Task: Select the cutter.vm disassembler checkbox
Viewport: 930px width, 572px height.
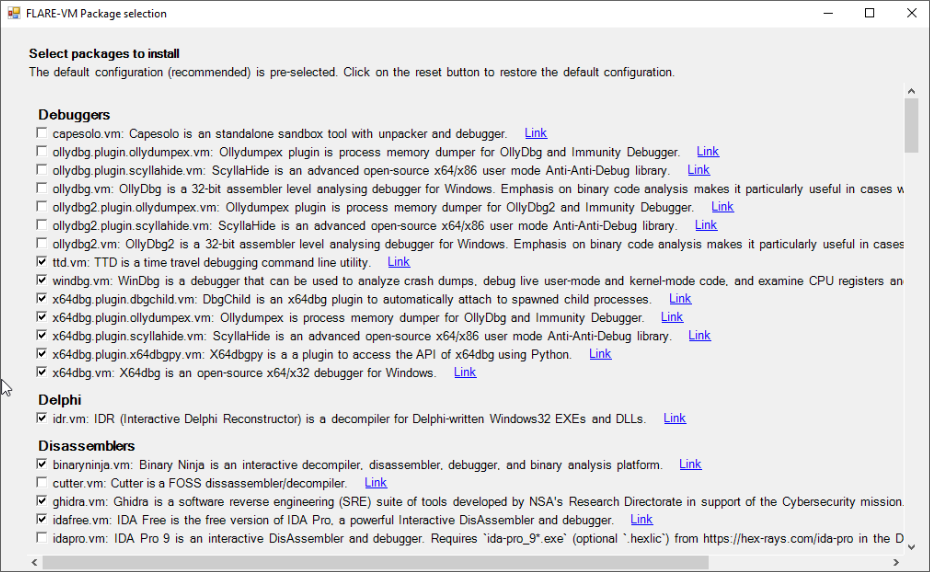Action: coord(42,483)
